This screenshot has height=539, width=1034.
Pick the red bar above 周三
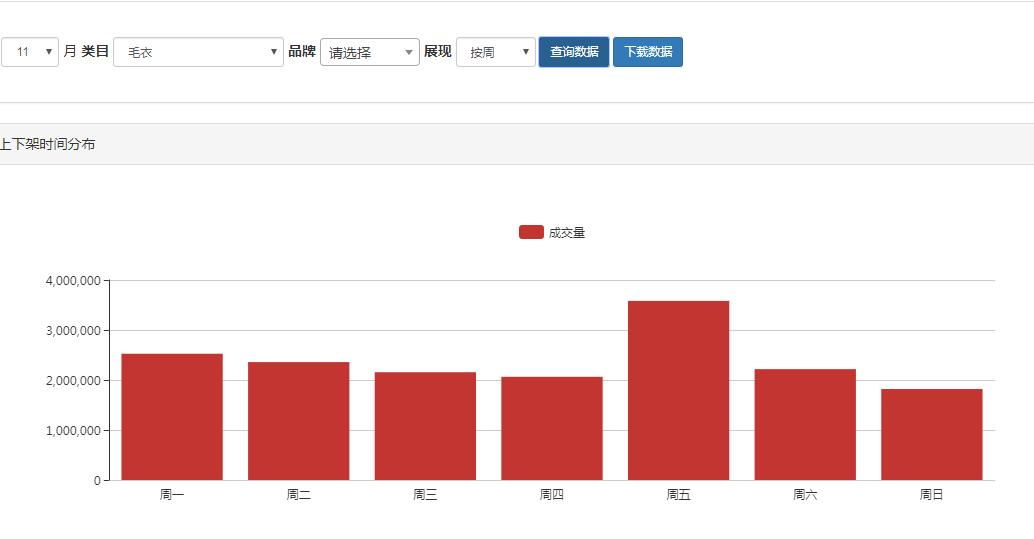(425, 426)
